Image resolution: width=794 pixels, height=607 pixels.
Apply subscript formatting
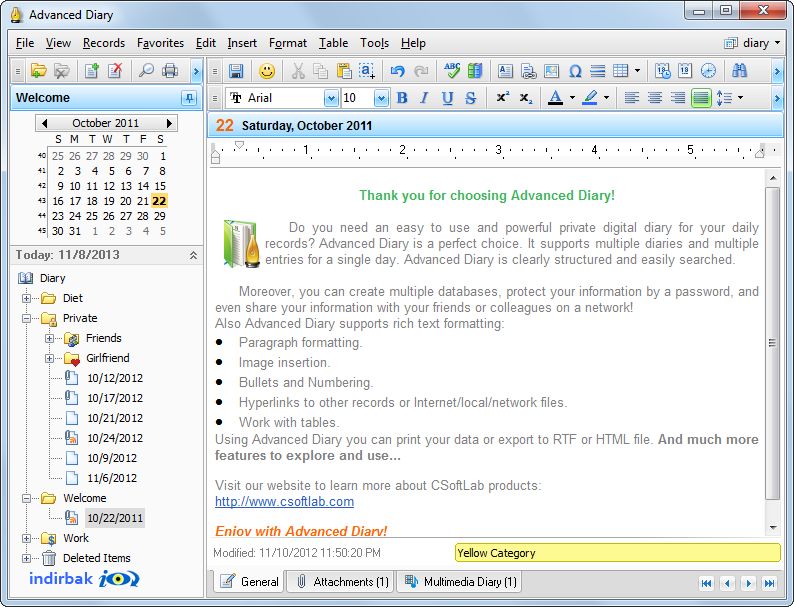pyautogui.click(x=526, y=98)
